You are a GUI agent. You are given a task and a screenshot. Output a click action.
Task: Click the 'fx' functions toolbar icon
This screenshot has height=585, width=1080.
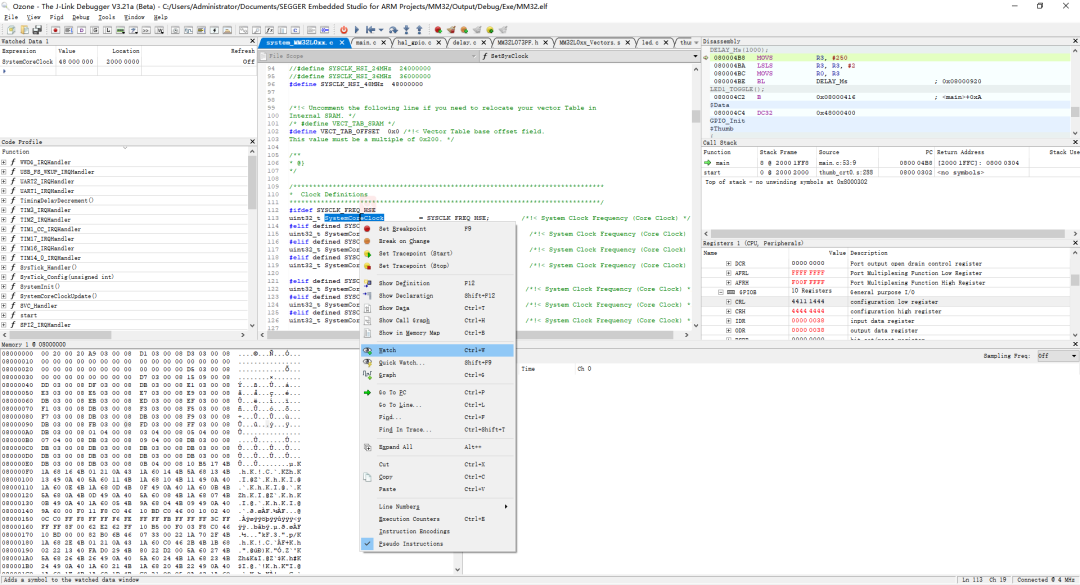pos(269,30)
